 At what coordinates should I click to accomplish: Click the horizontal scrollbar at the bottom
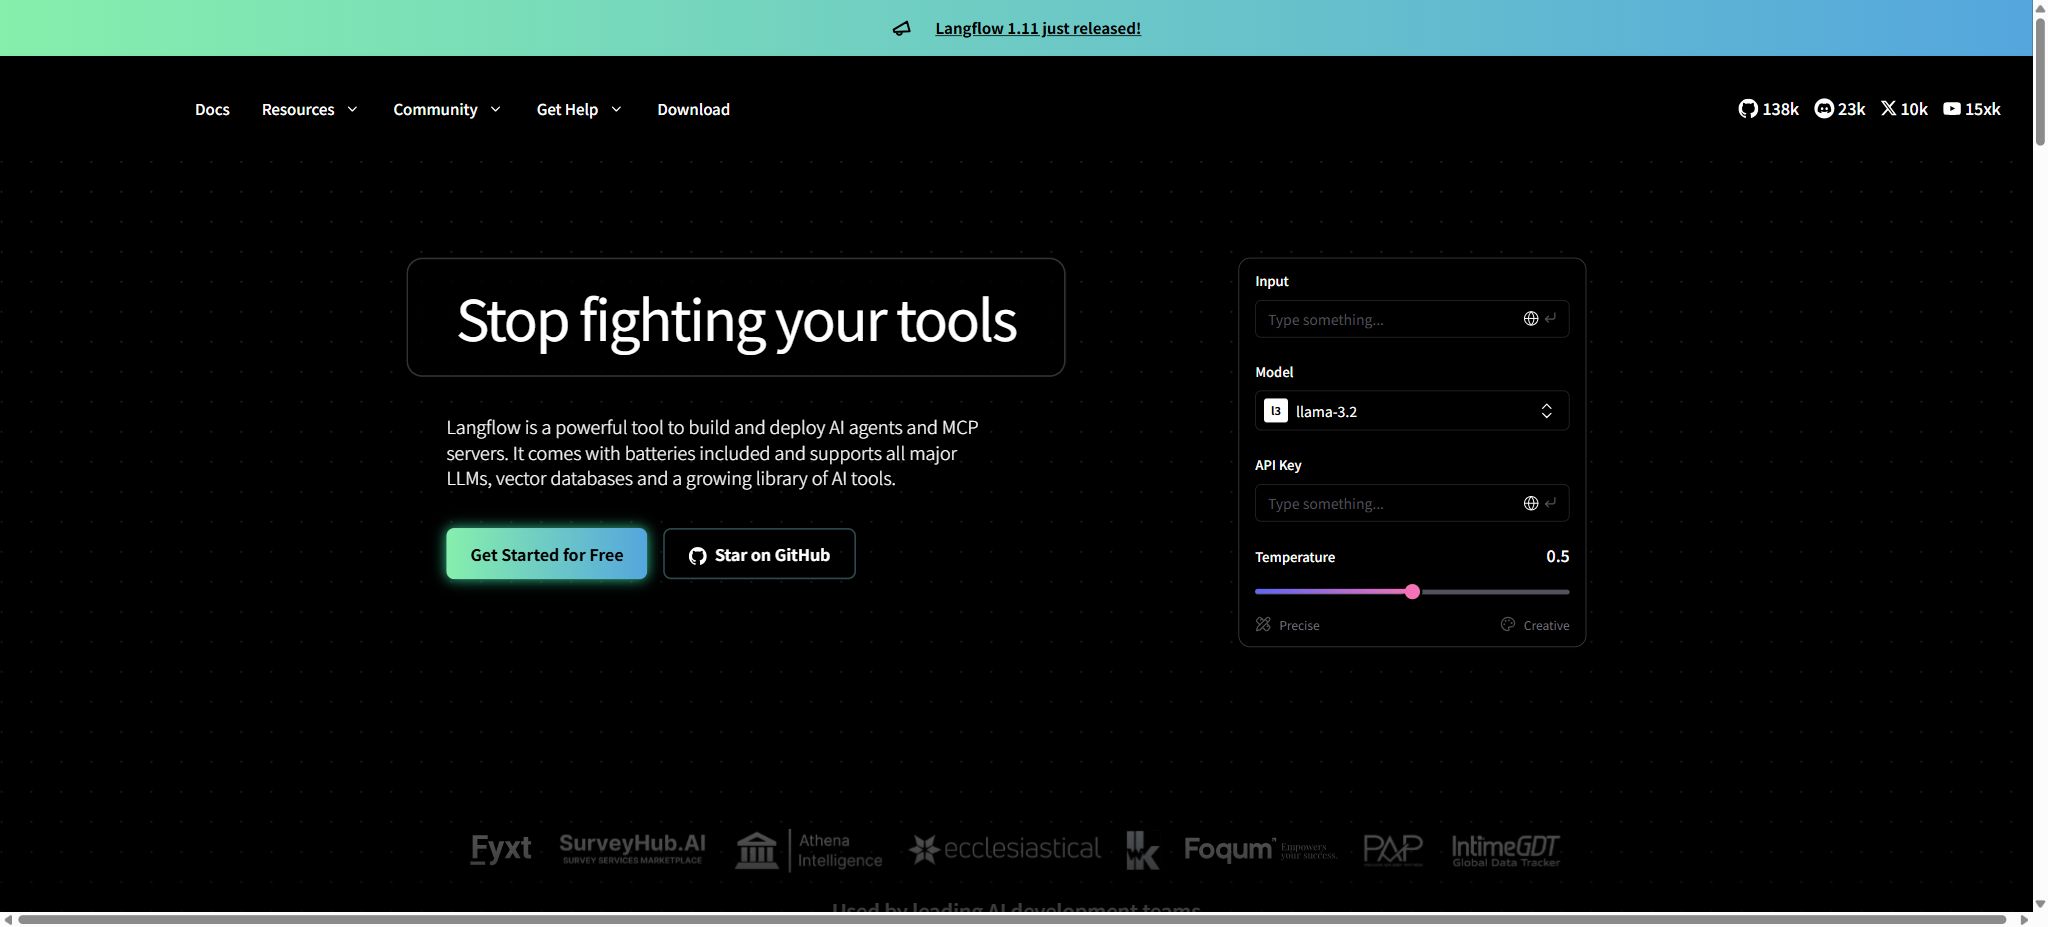pyautogui.click(x=1012, y=919)
